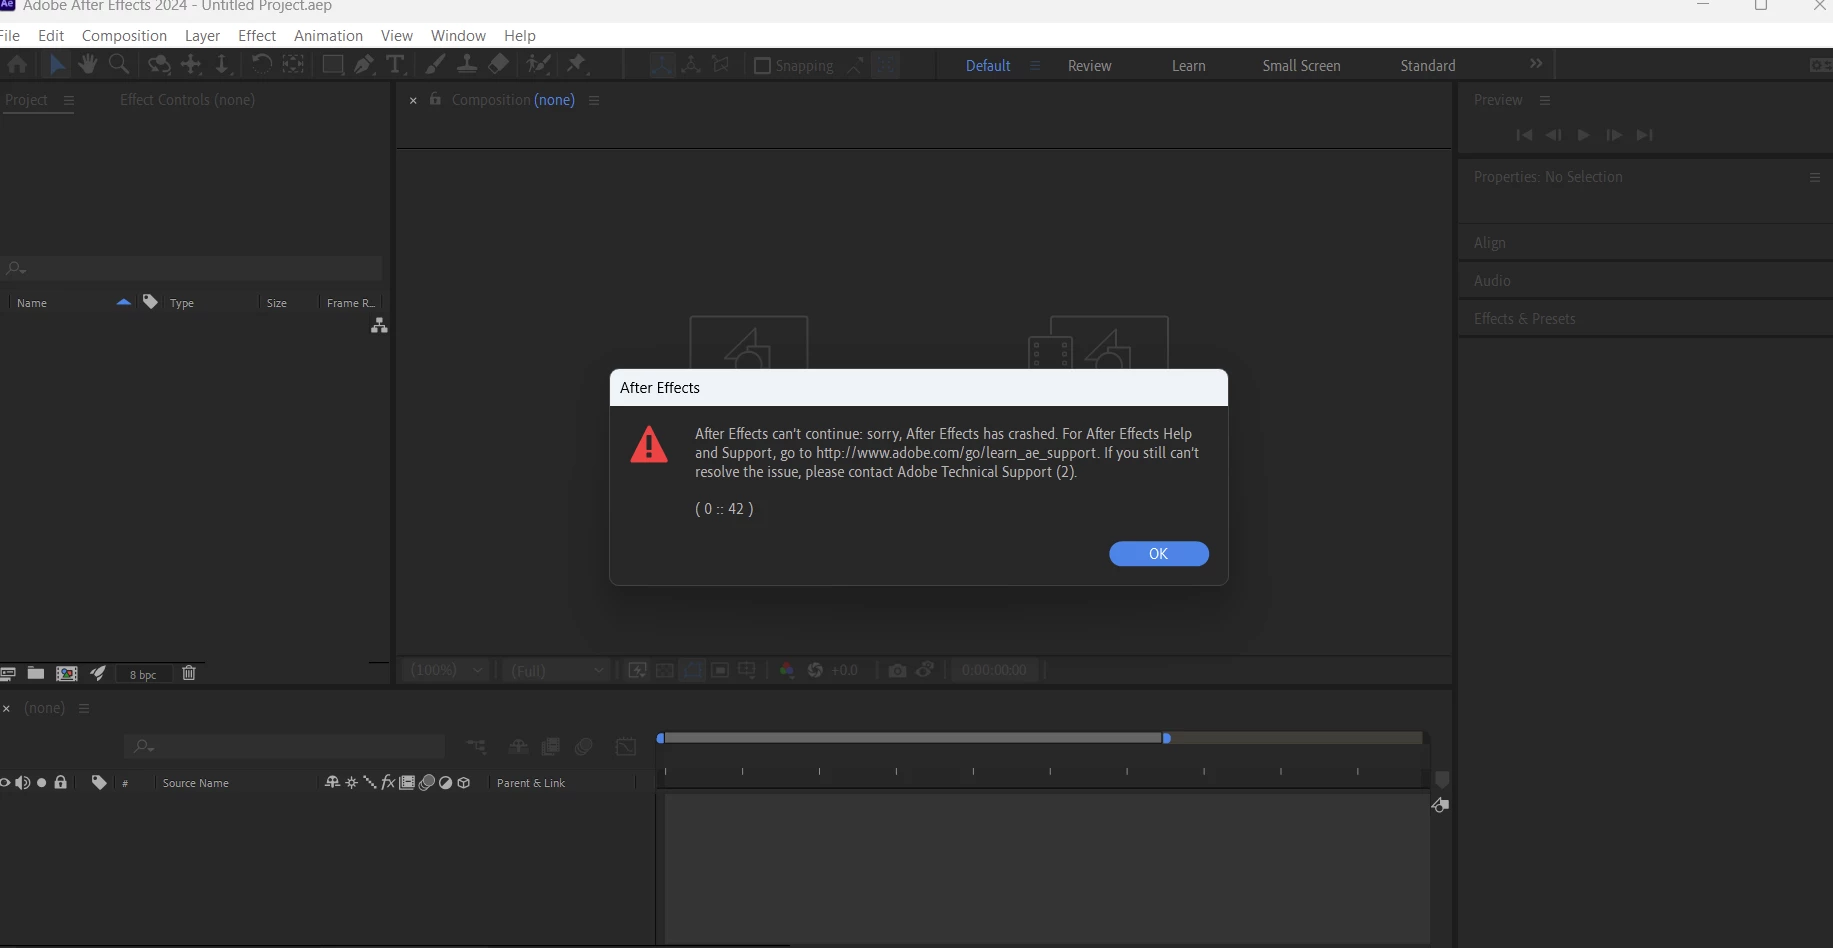Take a snapshot with the camera icon
This screenshot has width=1833, height=948.
point(897,670)
